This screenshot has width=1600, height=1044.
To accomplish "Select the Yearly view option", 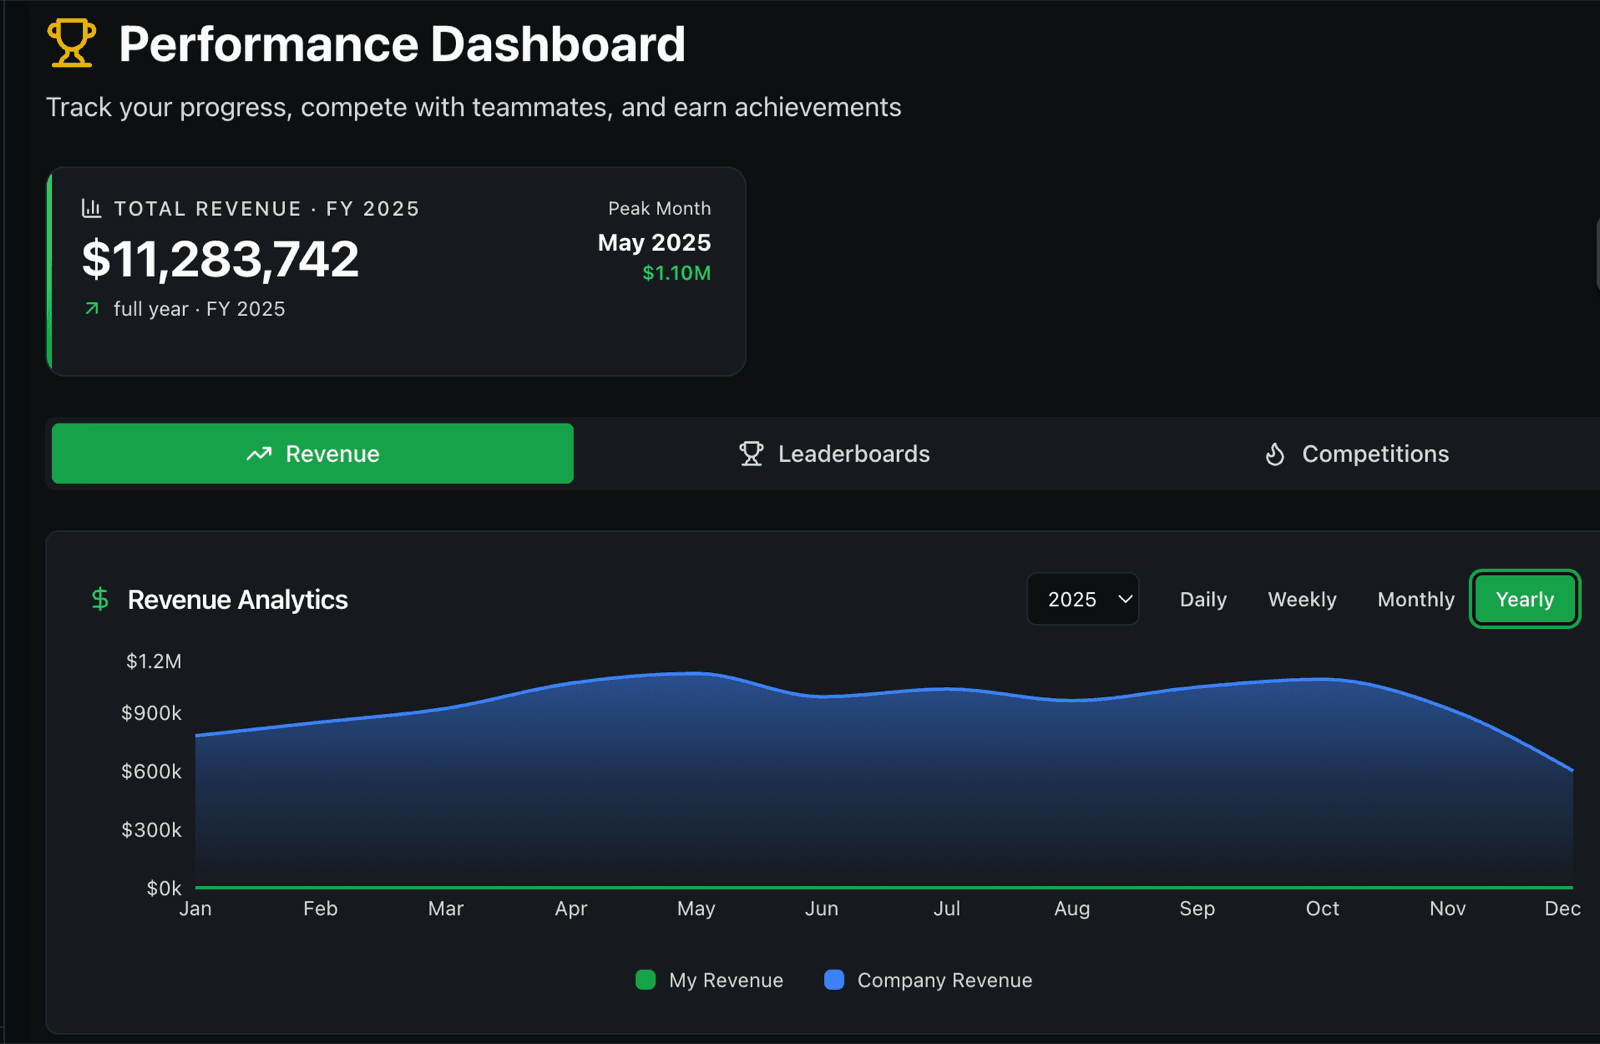I will 1525,599.
